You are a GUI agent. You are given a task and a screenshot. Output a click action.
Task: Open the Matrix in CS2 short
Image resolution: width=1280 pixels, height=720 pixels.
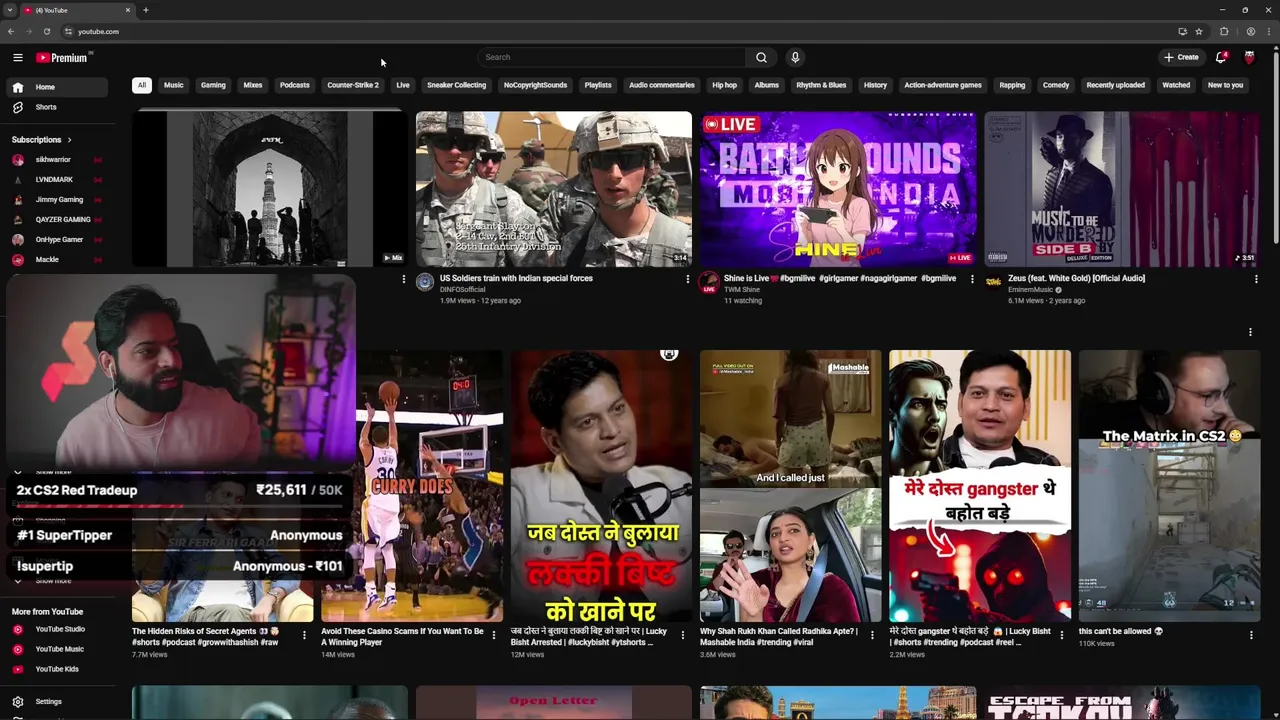point(1169,486)
